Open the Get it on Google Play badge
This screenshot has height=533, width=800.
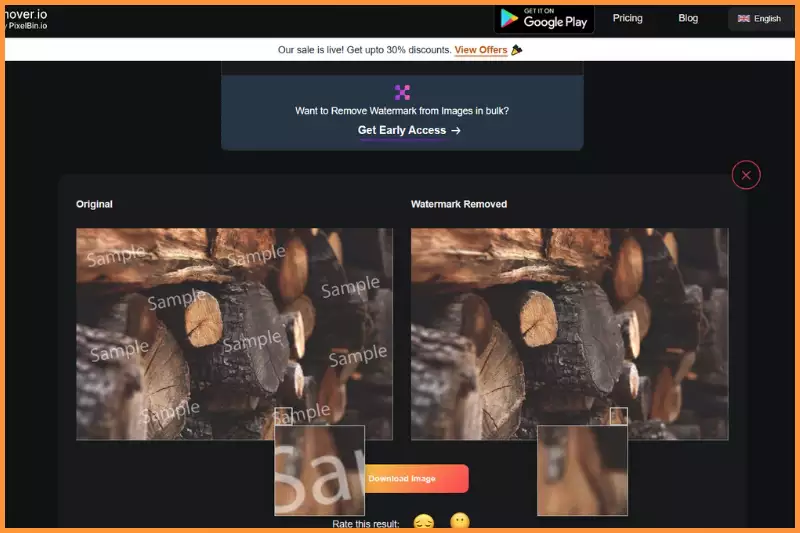click(544, 19)
